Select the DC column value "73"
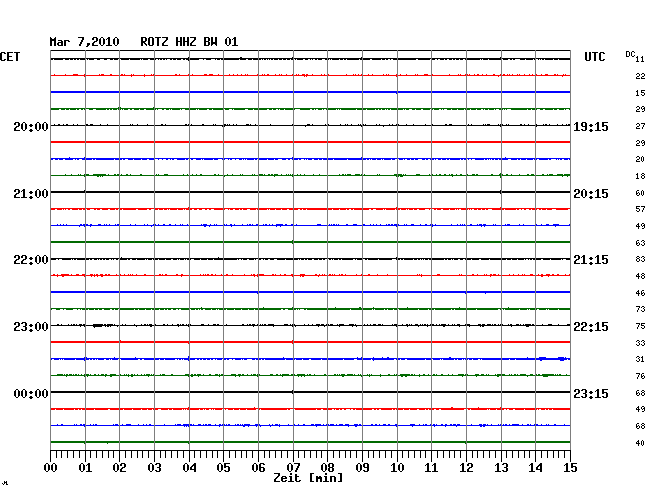Image resolution: width=650 pixels, height=494 pixels. click(x=640, y=309)
